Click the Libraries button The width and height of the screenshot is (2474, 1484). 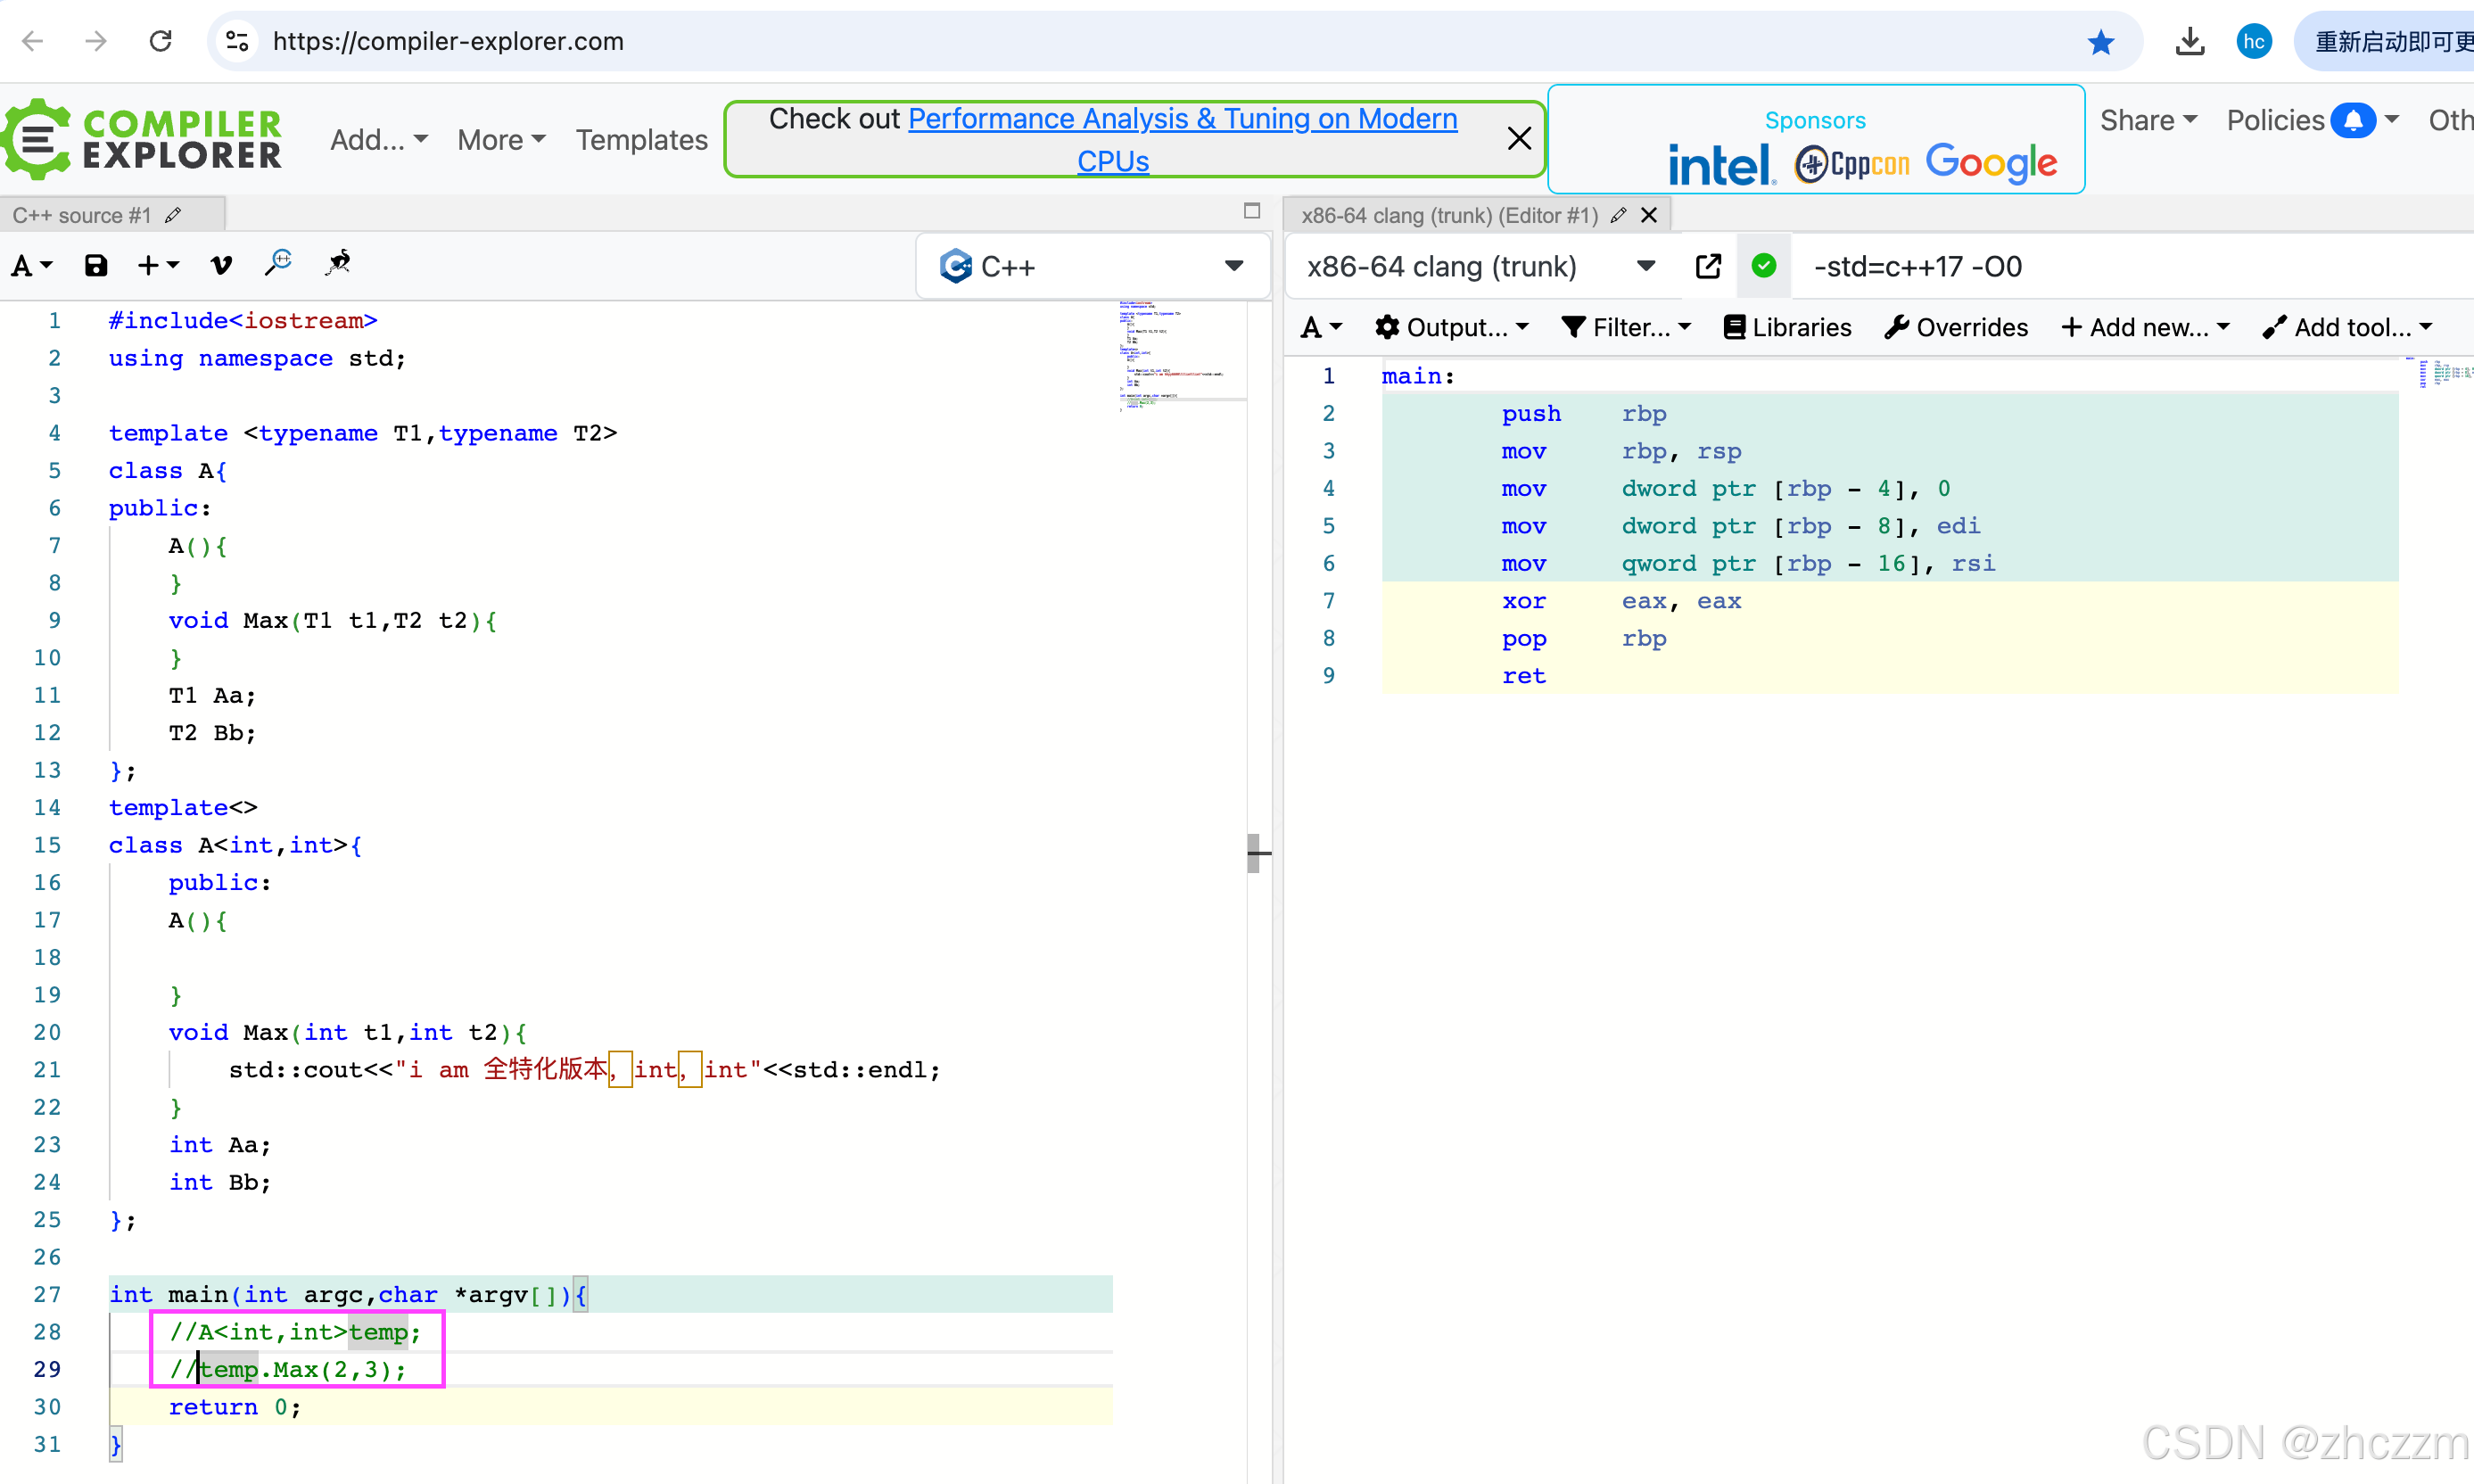pyautogui.click(x=1788, y=328)
